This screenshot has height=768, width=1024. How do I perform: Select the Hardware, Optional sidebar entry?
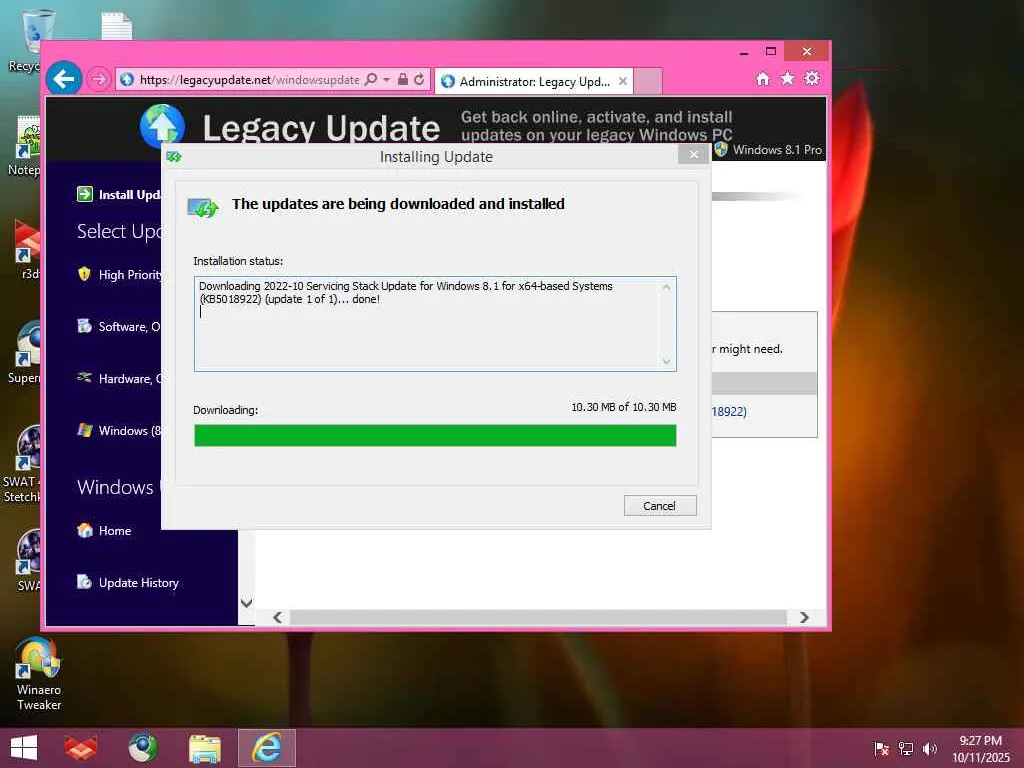coord(119,378)
